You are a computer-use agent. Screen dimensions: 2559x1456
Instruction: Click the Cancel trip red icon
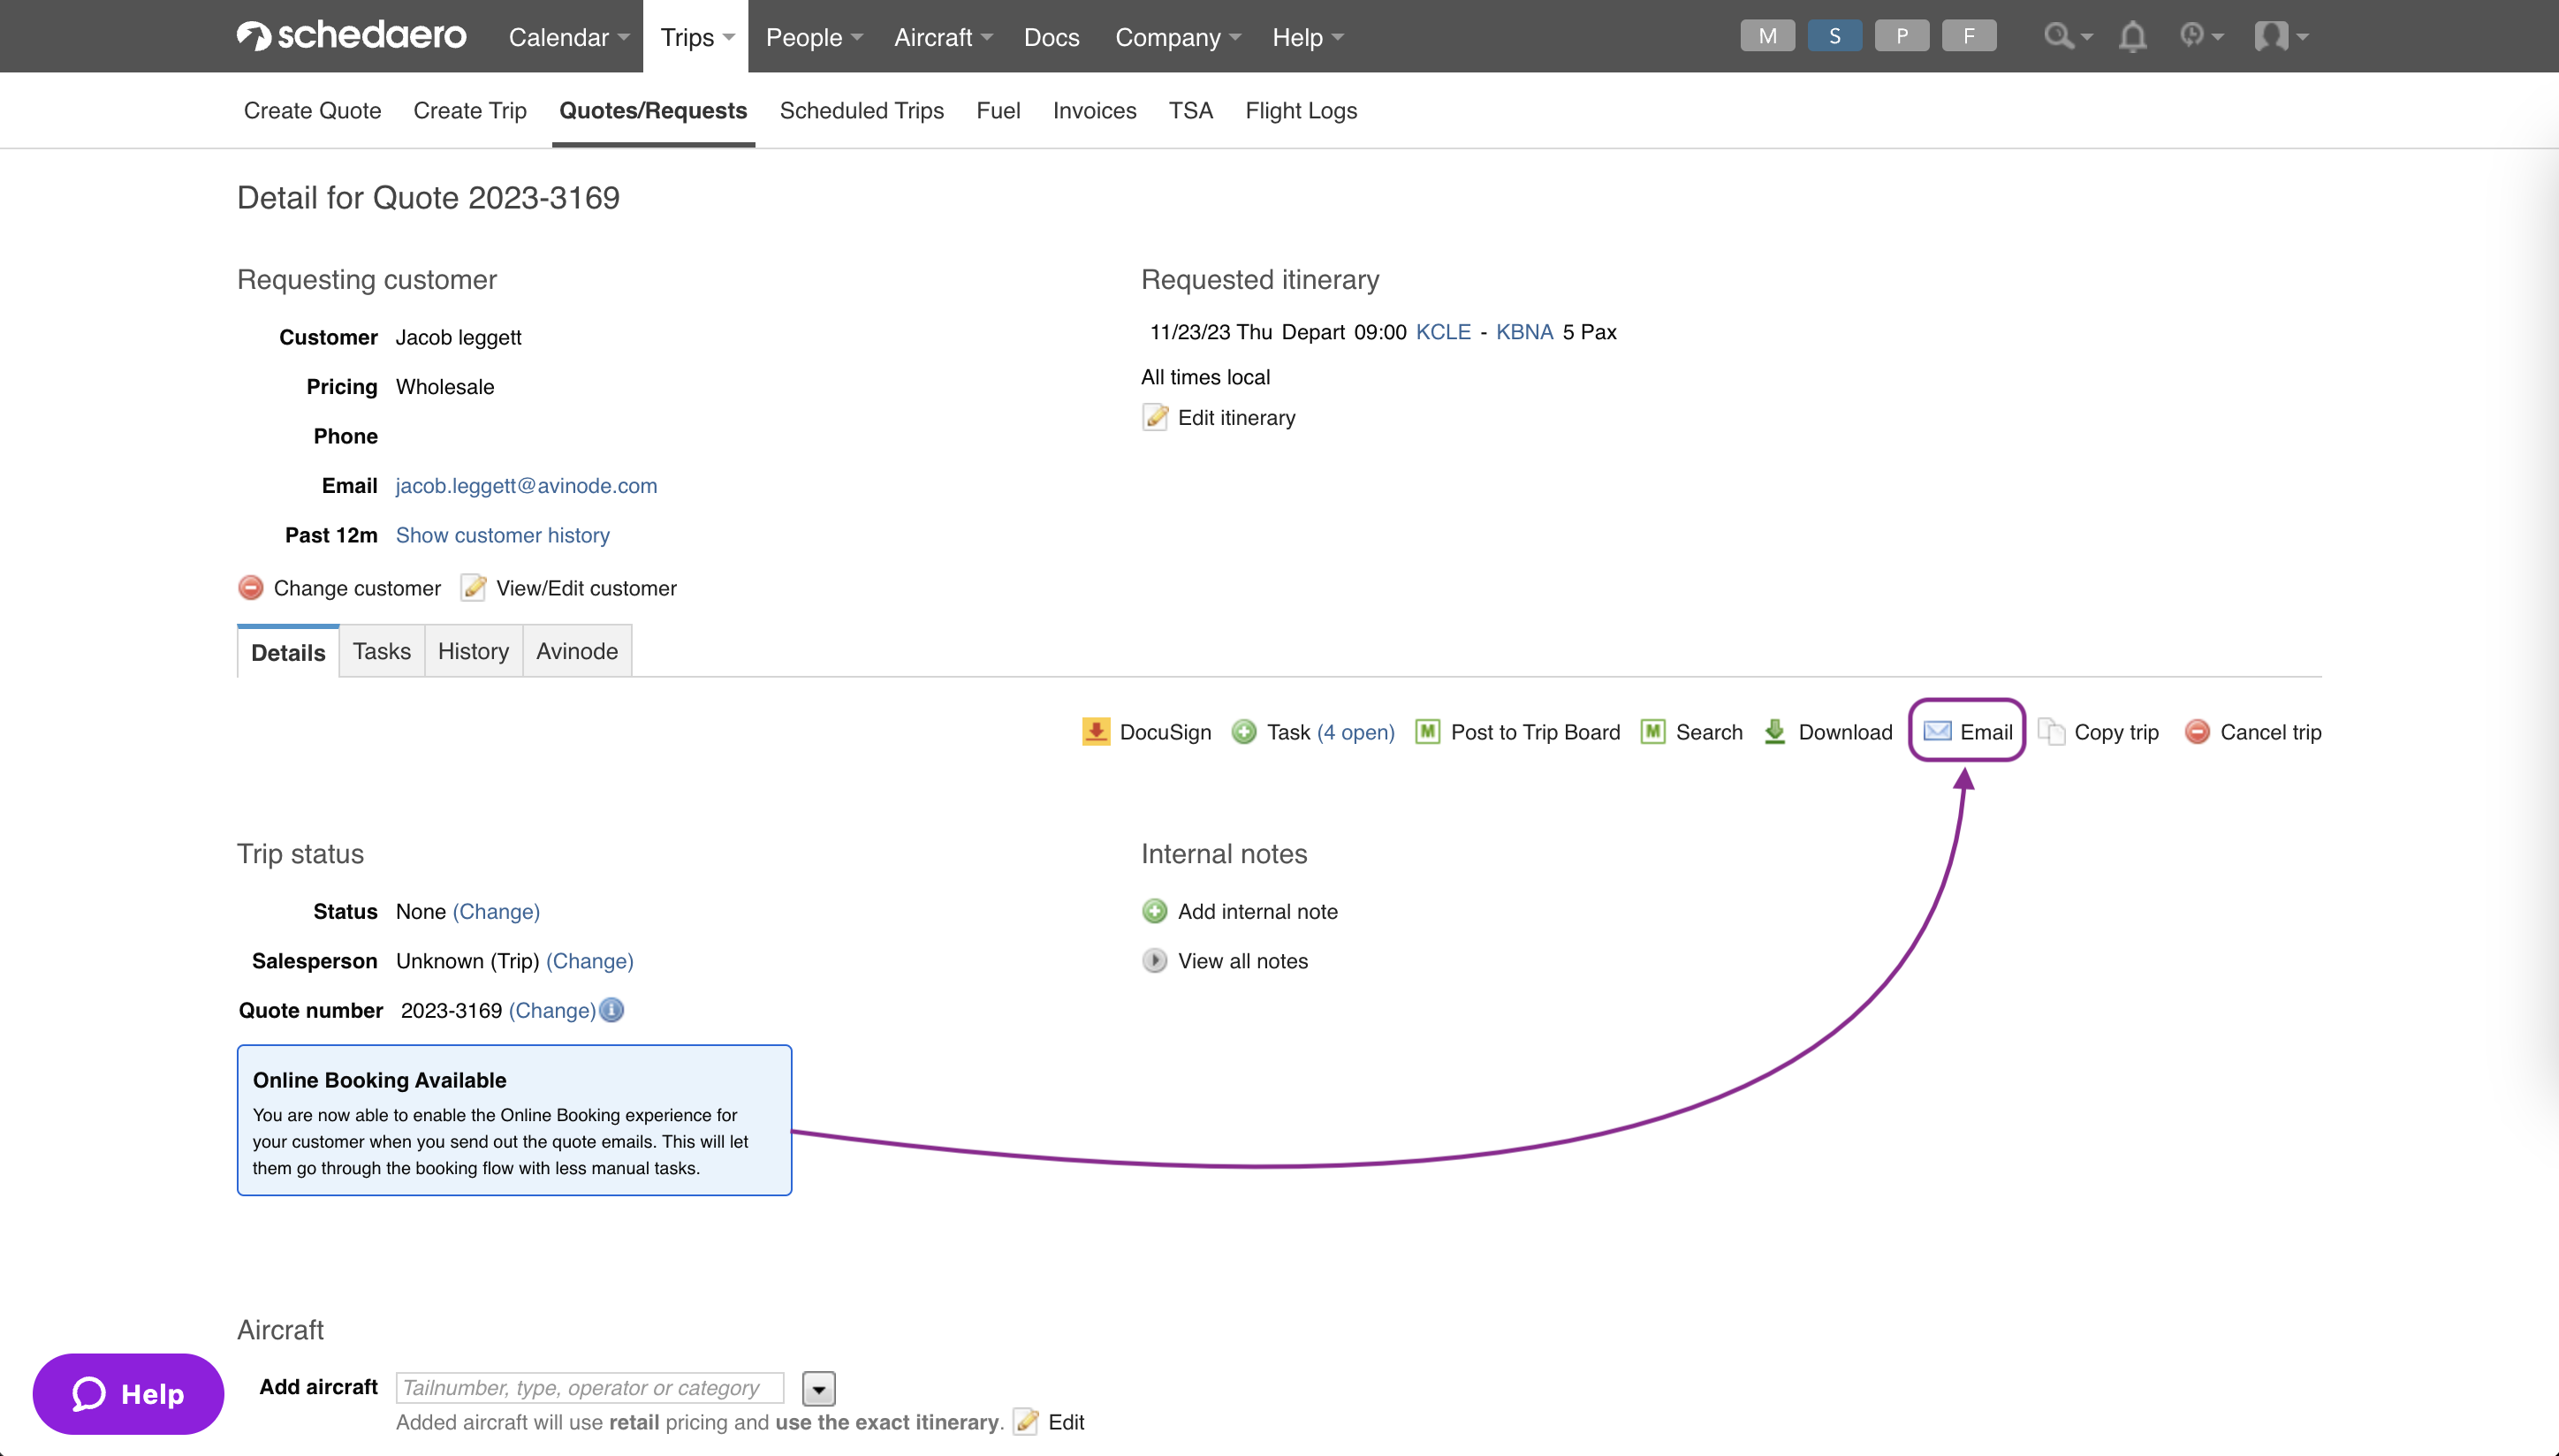click(x=2197, y=731)
